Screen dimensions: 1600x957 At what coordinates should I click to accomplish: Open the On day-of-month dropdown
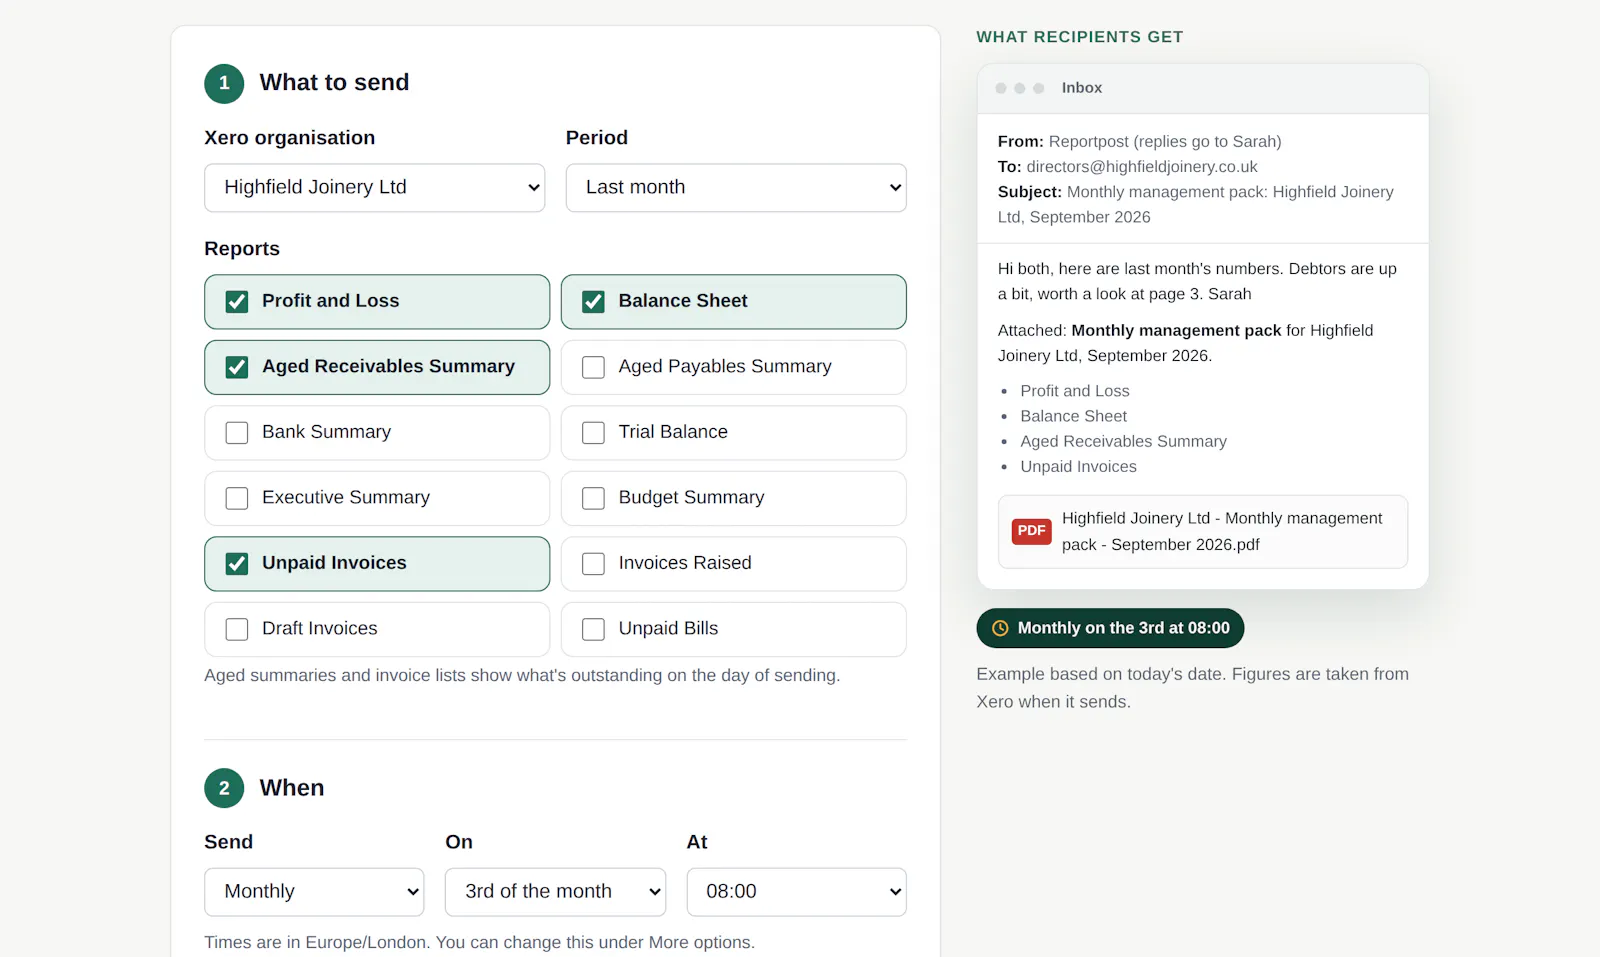tap(555, 892)
